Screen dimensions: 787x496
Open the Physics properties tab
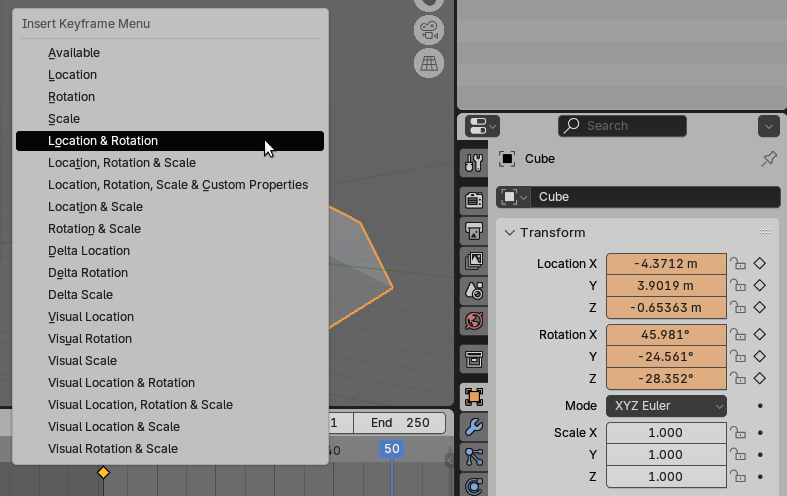(x=474, y=485)
